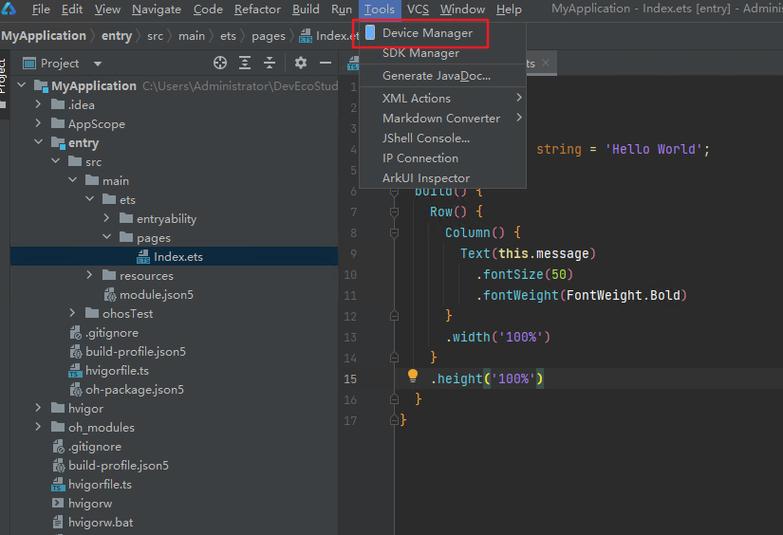Click the src breadcrumb

155,36
